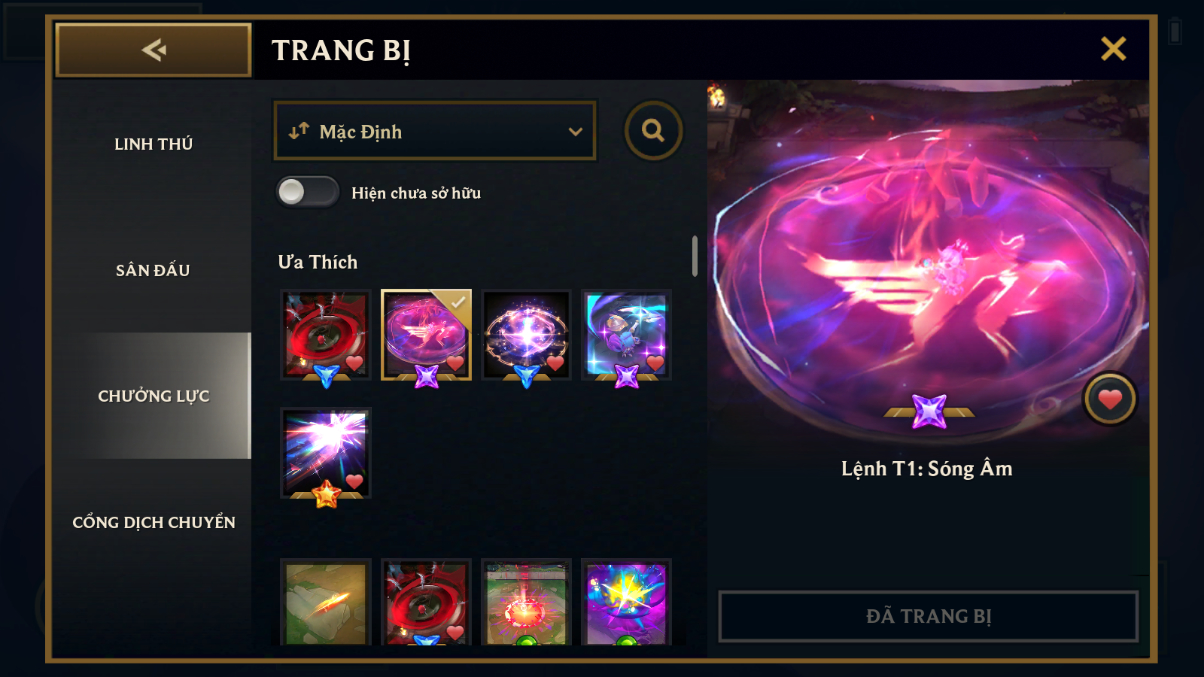
Task: Switch to the Sân Đấu tab
Action: point(153,270)
